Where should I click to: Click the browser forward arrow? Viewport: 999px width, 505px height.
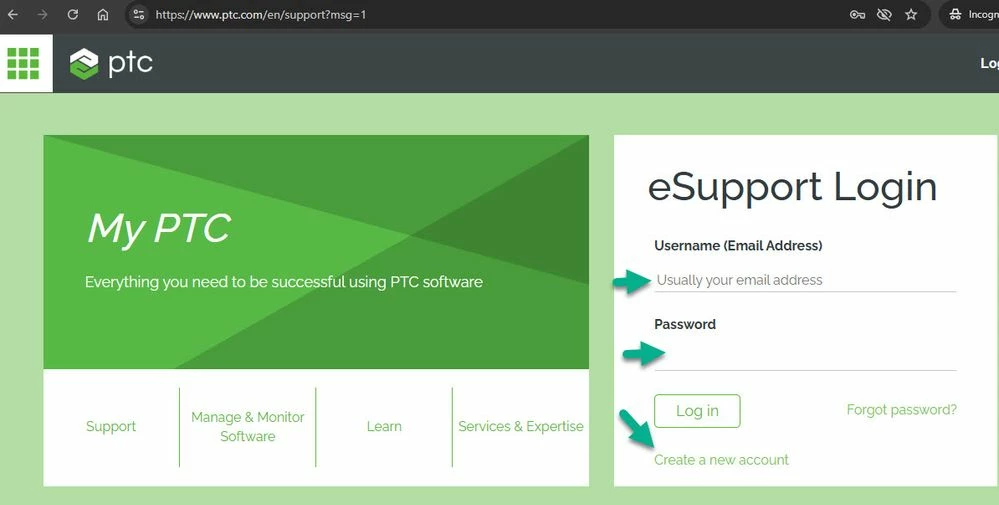click(x=43, y=14)
